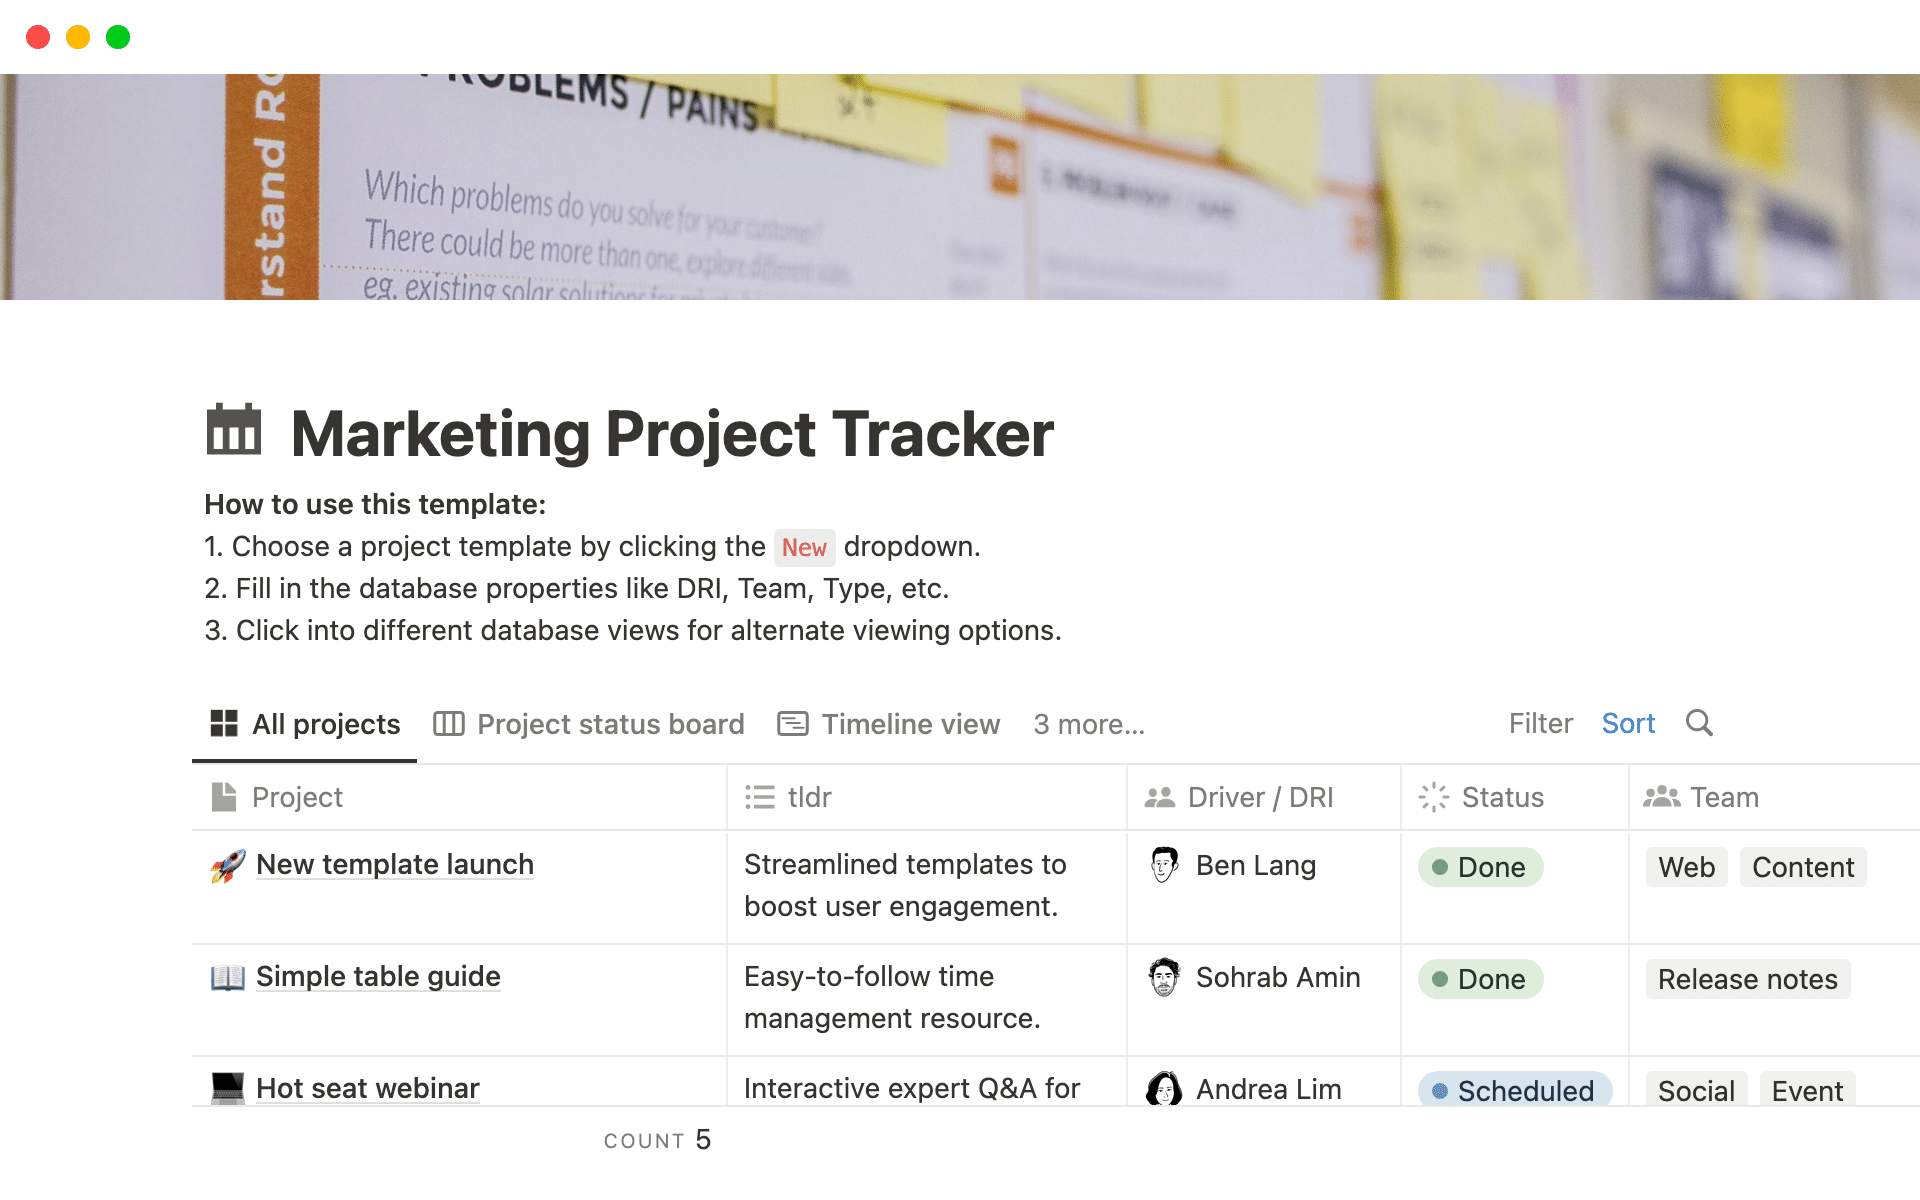Click Ben Lang's avatar picture

1166,865
